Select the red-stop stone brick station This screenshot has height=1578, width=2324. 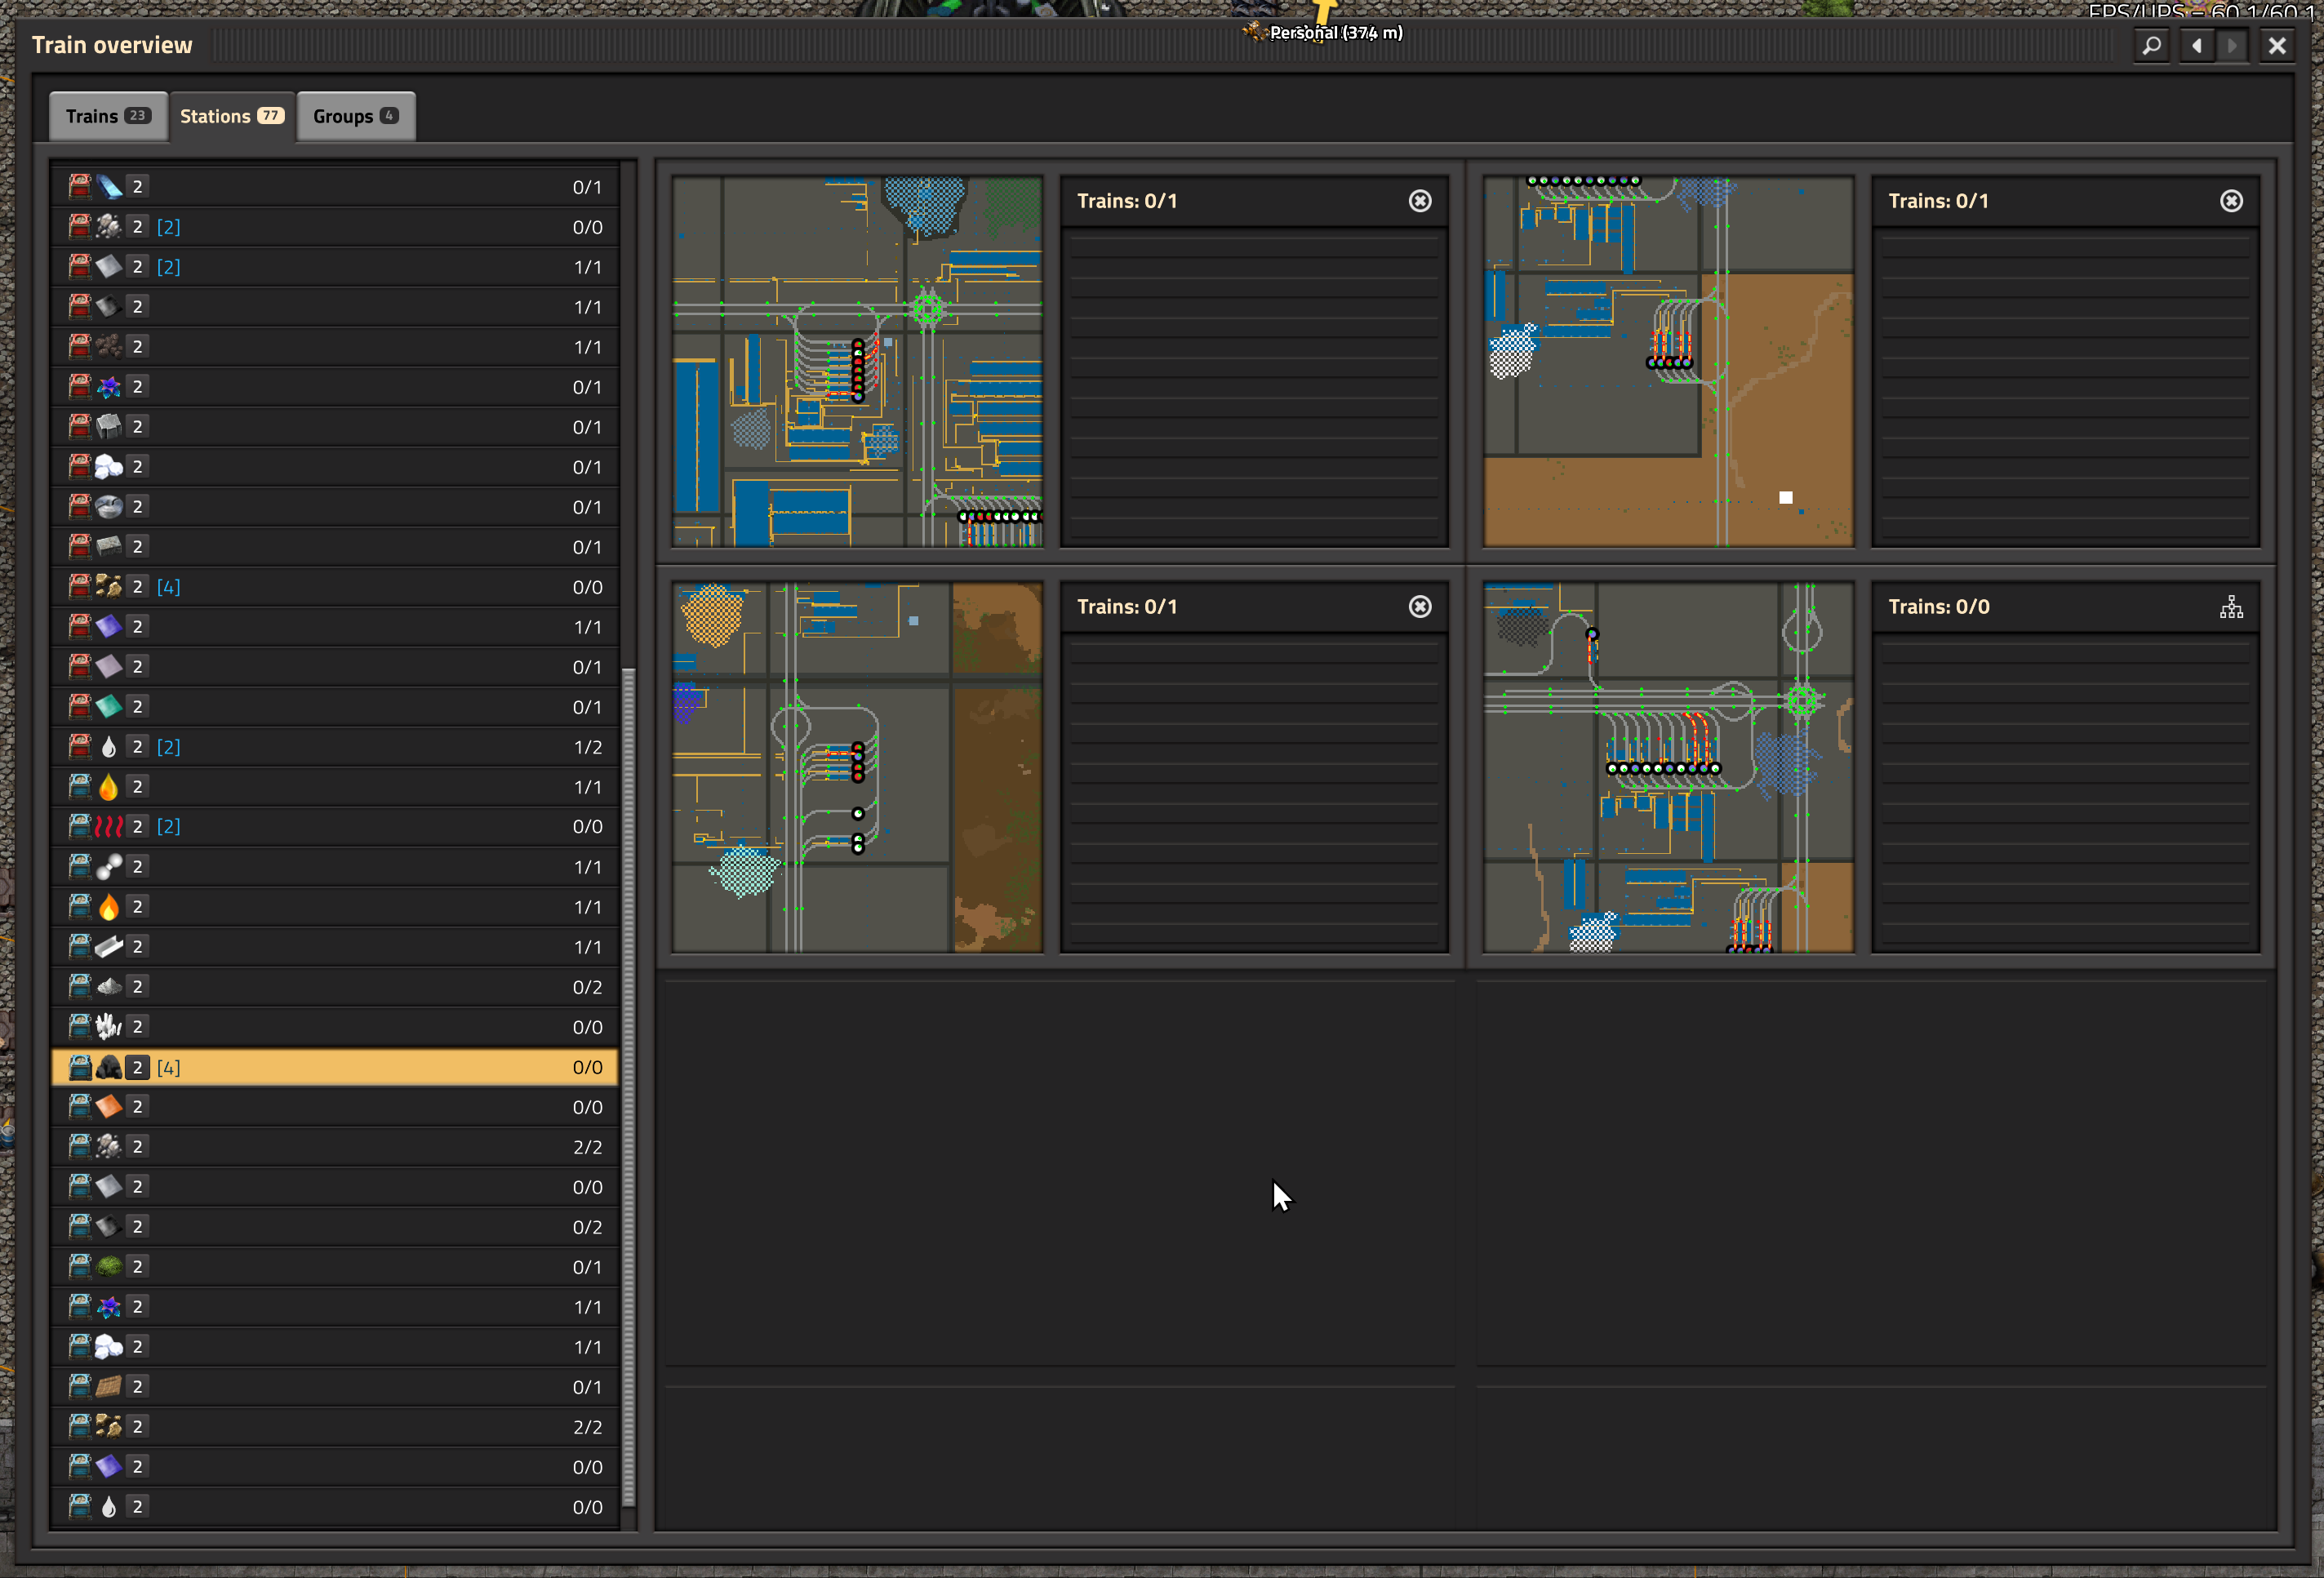[335, 547]
